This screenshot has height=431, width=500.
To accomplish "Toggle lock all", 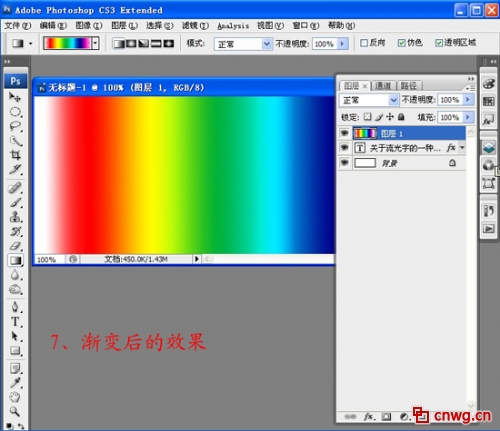I will [401, 117].
